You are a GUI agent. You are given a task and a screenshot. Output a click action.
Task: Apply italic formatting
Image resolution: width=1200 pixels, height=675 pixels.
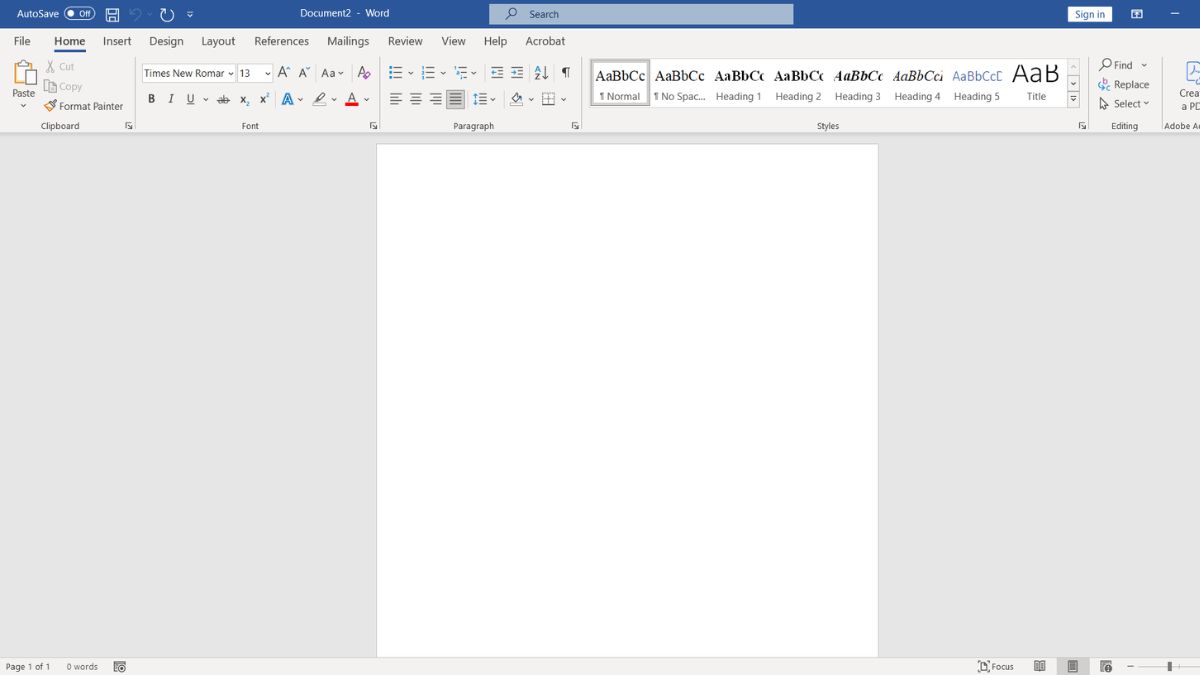(171, 99)
